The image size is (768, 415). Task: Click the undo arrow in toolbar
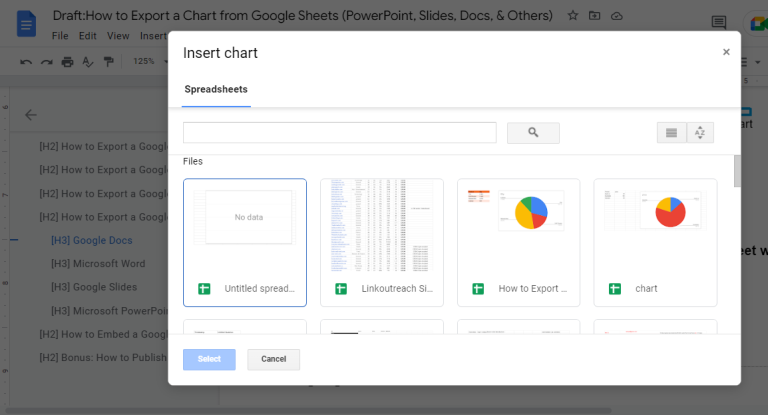pos(26,61)
